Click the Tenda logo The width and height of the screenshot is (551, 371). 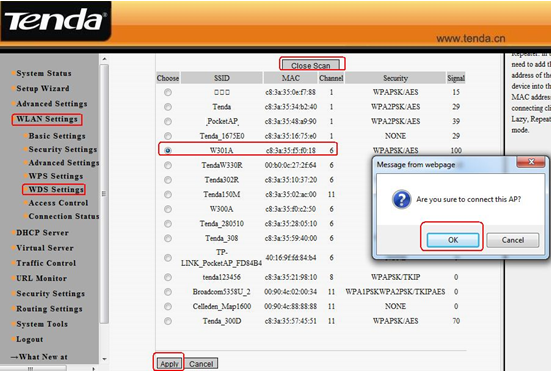click(x=56, y=20)
